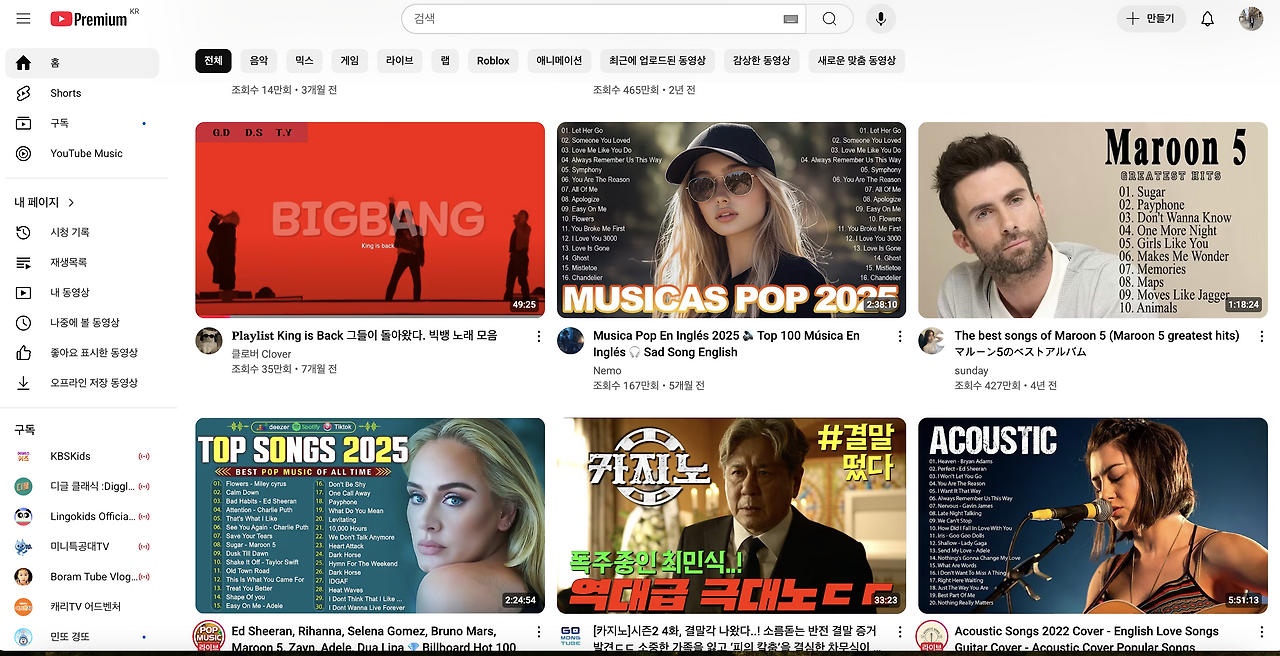Open YouTube Music from the sidebar
The height and width of the screenshot is (656, 1280).
click(88, 153)
